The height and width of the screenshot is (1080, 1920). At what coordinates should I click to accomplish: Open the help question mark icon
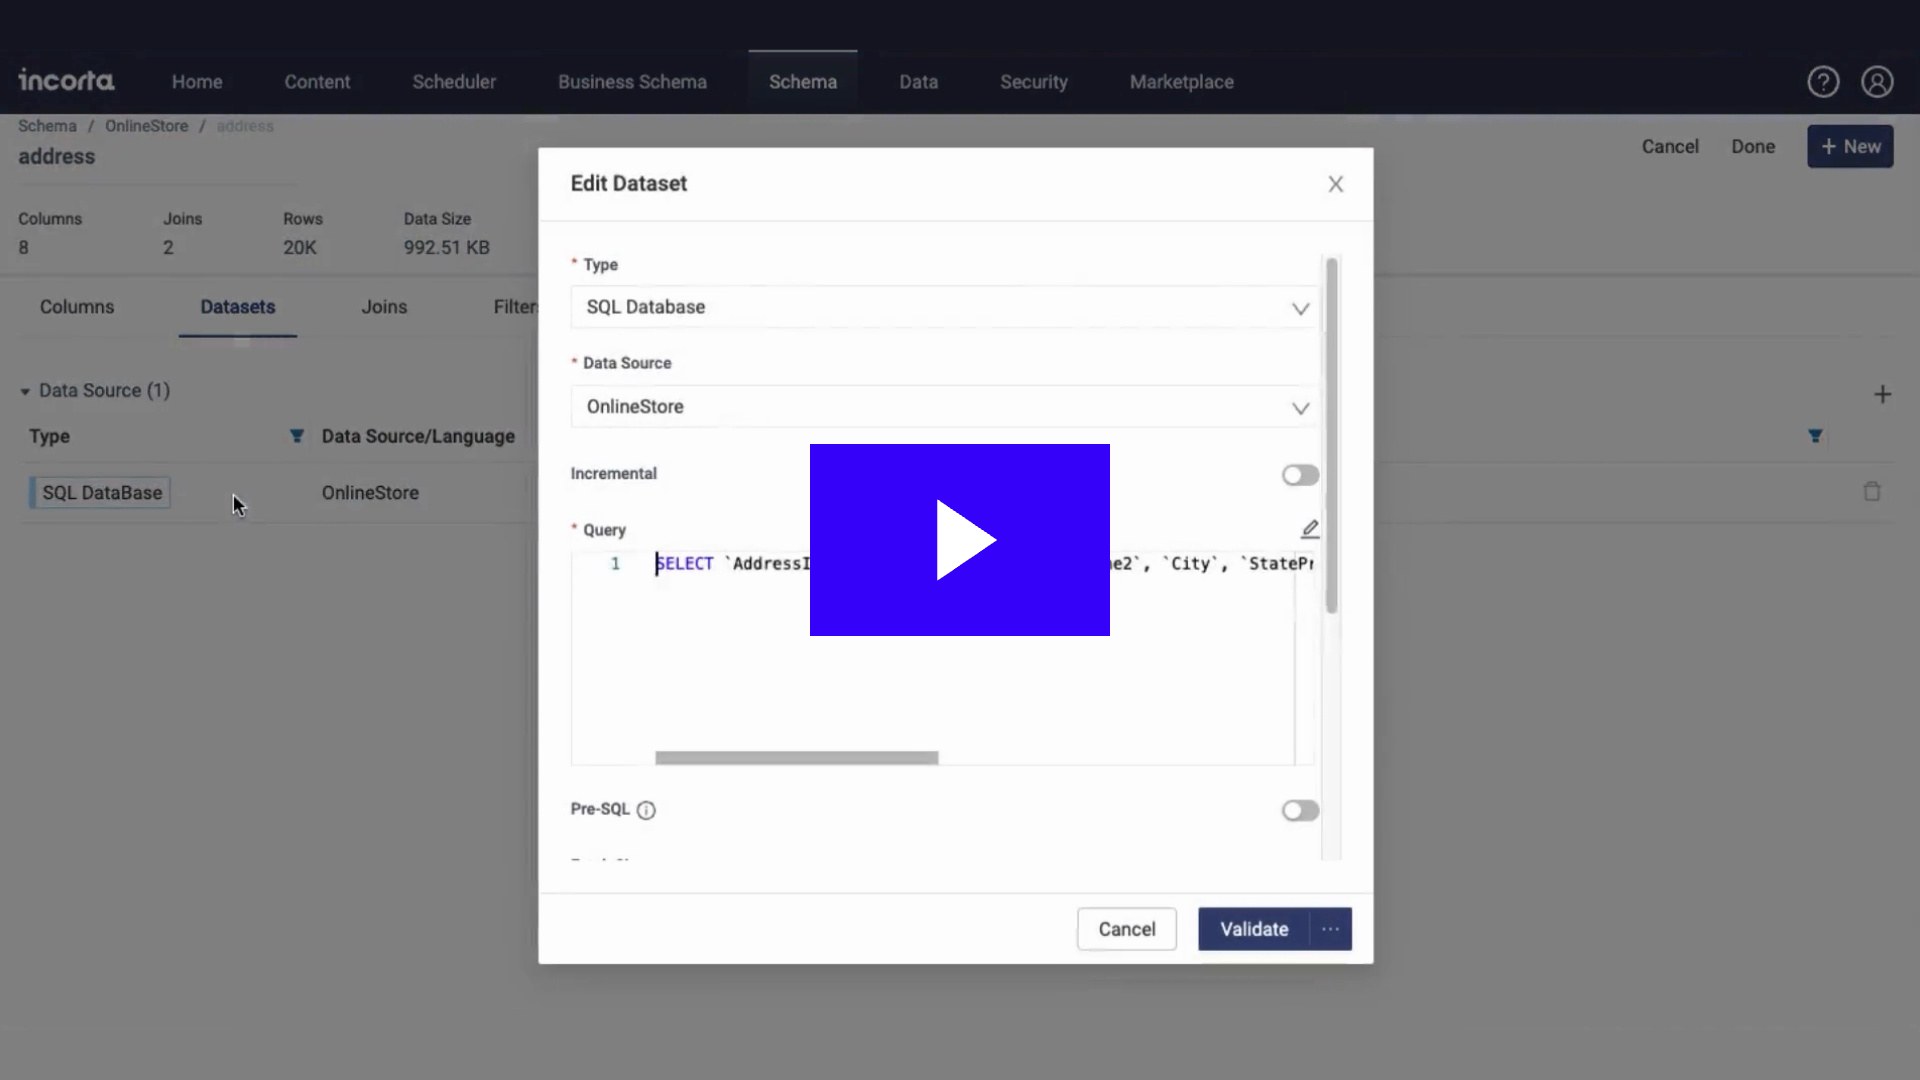(x=1823, y=82)
